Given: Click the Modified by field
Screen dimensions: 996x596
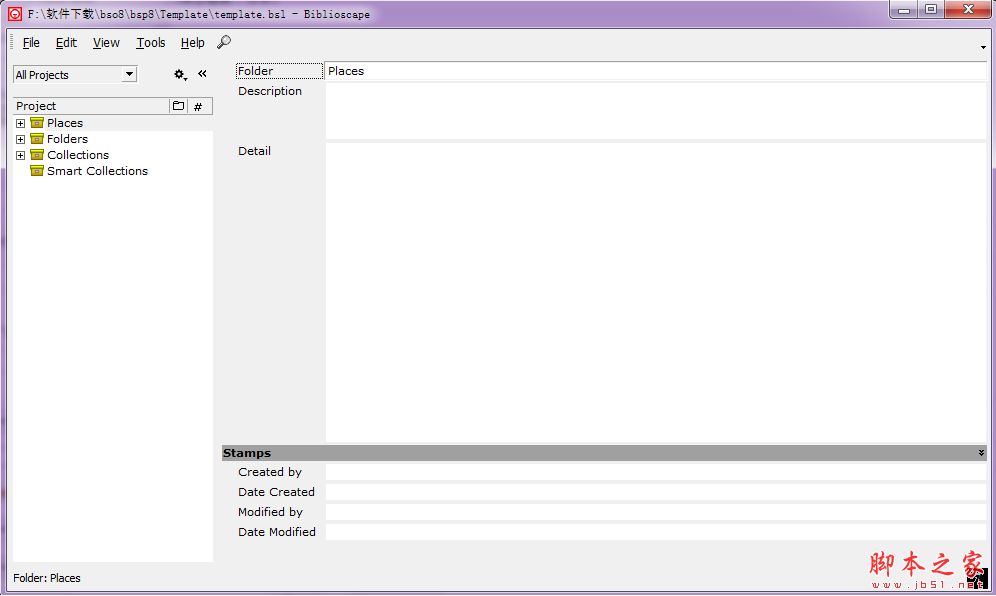Looking at the screenshot, I should 656,512.
